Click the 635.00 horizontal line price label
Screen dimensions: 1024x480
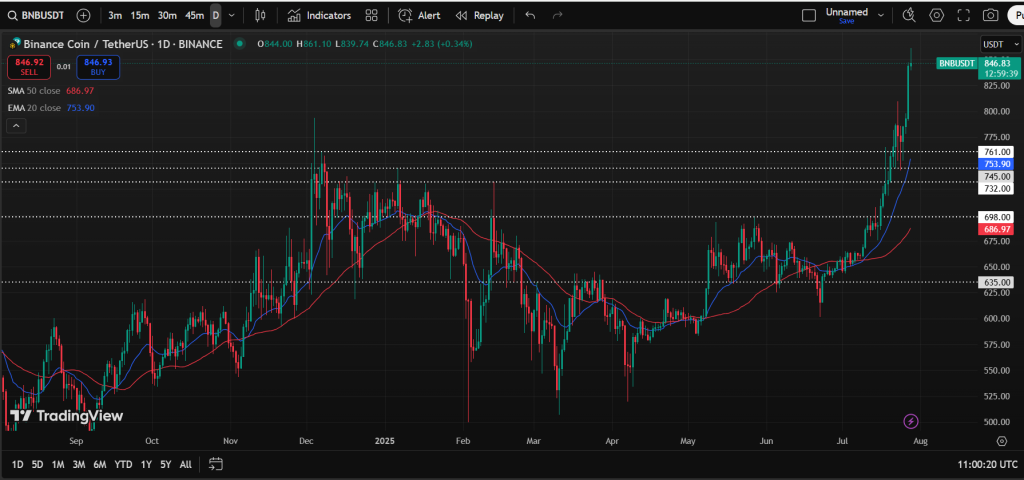pos(997,283)
